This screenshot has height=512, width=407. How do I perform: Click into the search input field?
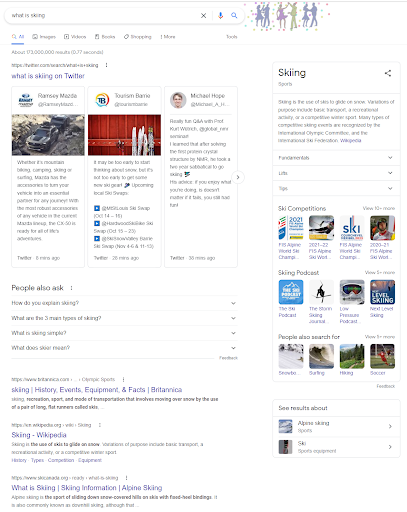click(103, 15)
